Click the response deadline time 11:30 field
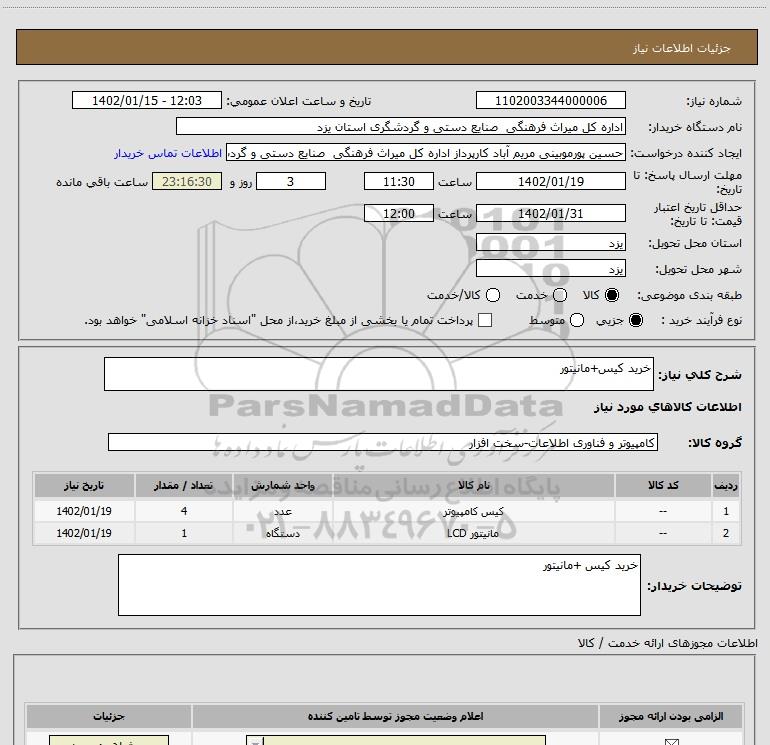This screenshot has height=745, width=770. point(399,181)
